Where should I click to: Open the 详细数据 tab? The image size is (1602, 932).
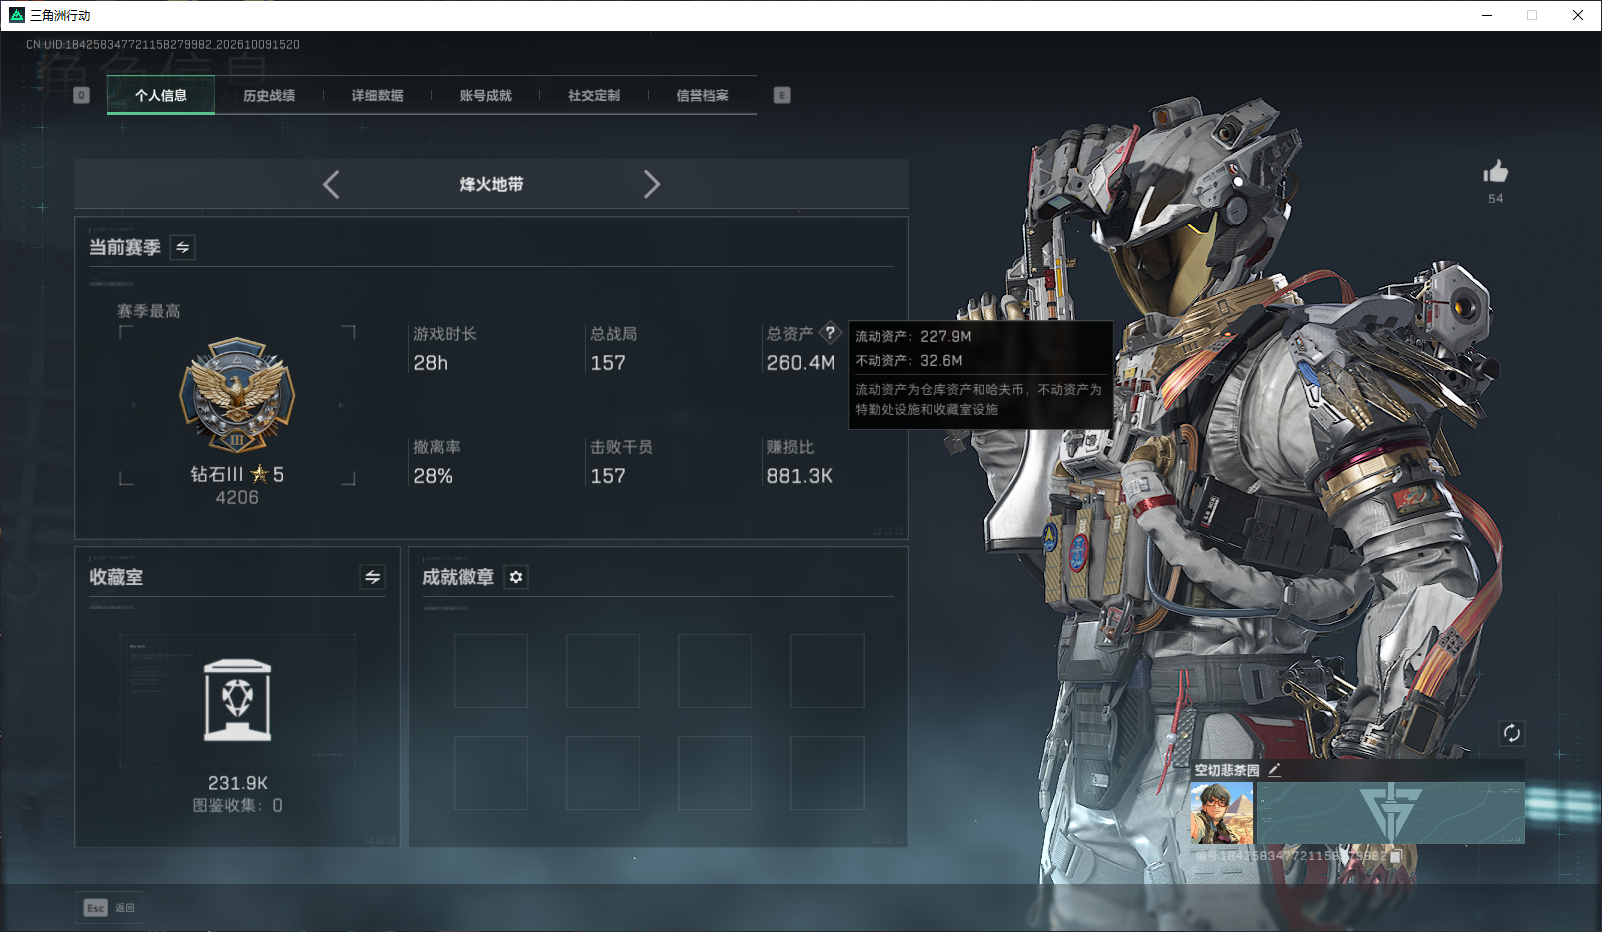point(377,95)
